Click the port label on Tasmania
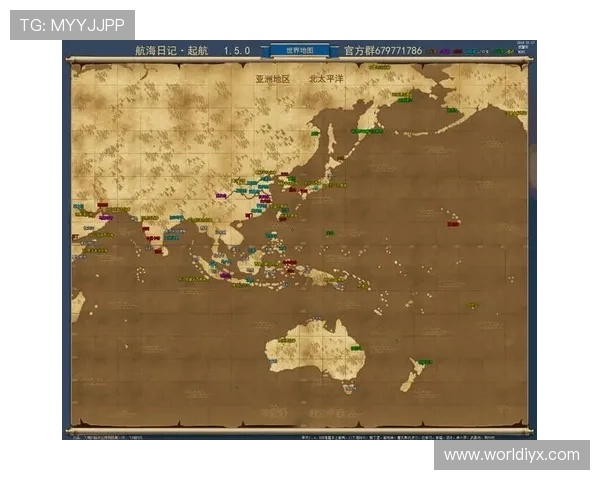 (350, 389)
